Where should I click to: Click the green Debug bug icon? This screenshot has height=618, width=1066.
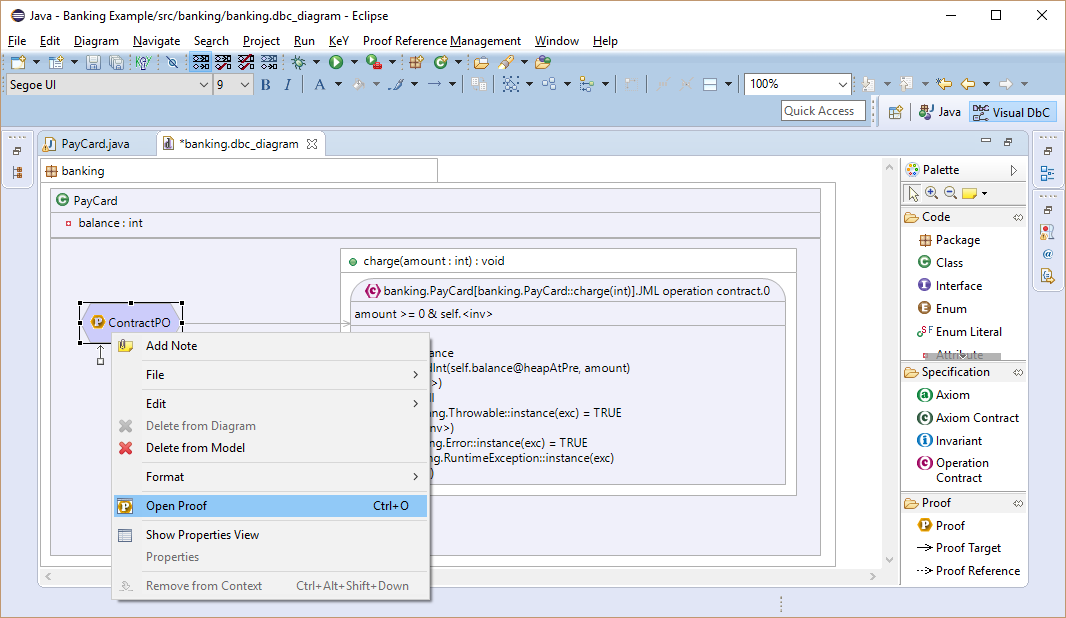point(298,63)
